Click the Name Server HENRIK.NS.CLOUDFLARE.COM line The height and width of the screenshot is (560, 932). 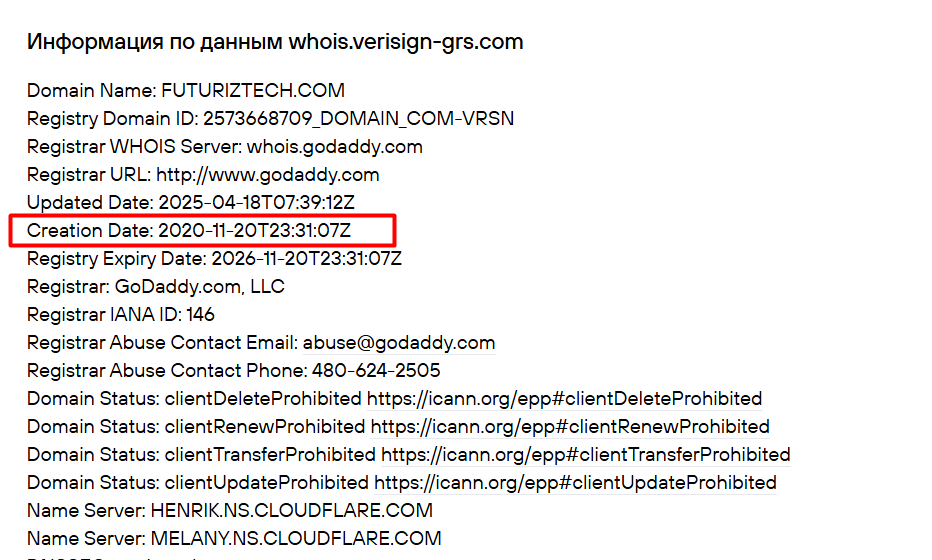tap(230, 511)
